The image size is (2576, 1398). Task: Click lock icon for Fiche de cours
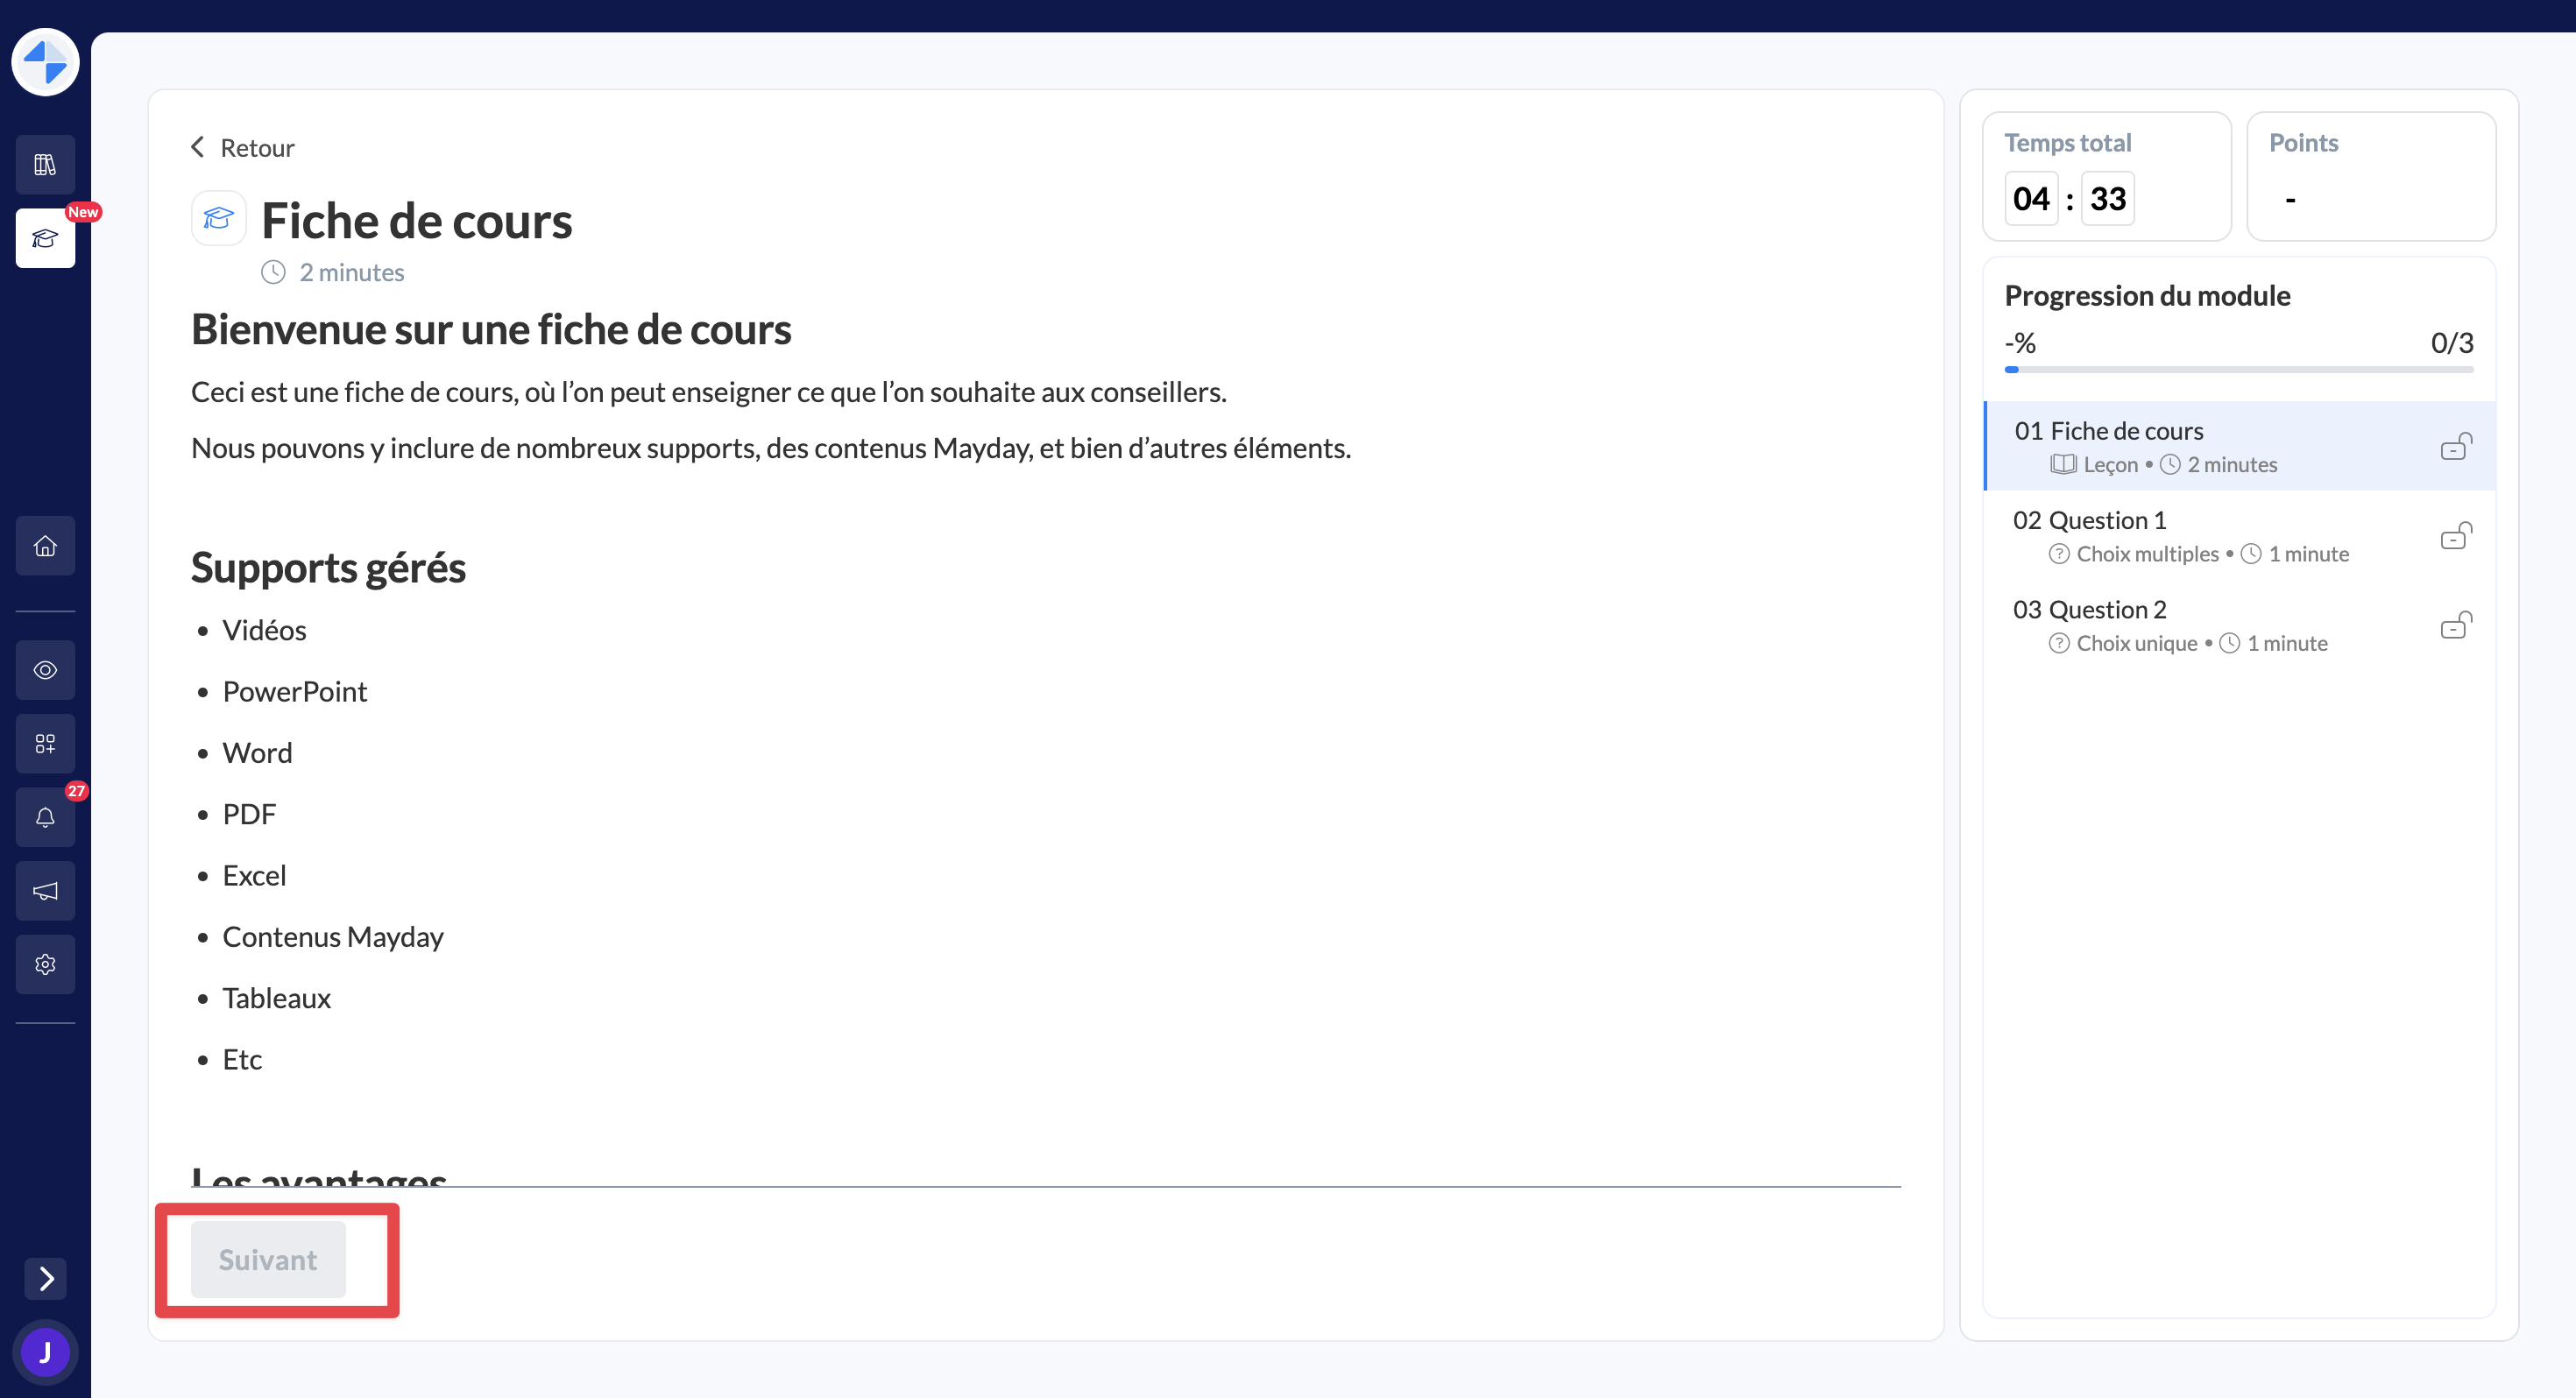coord(2455,446)
